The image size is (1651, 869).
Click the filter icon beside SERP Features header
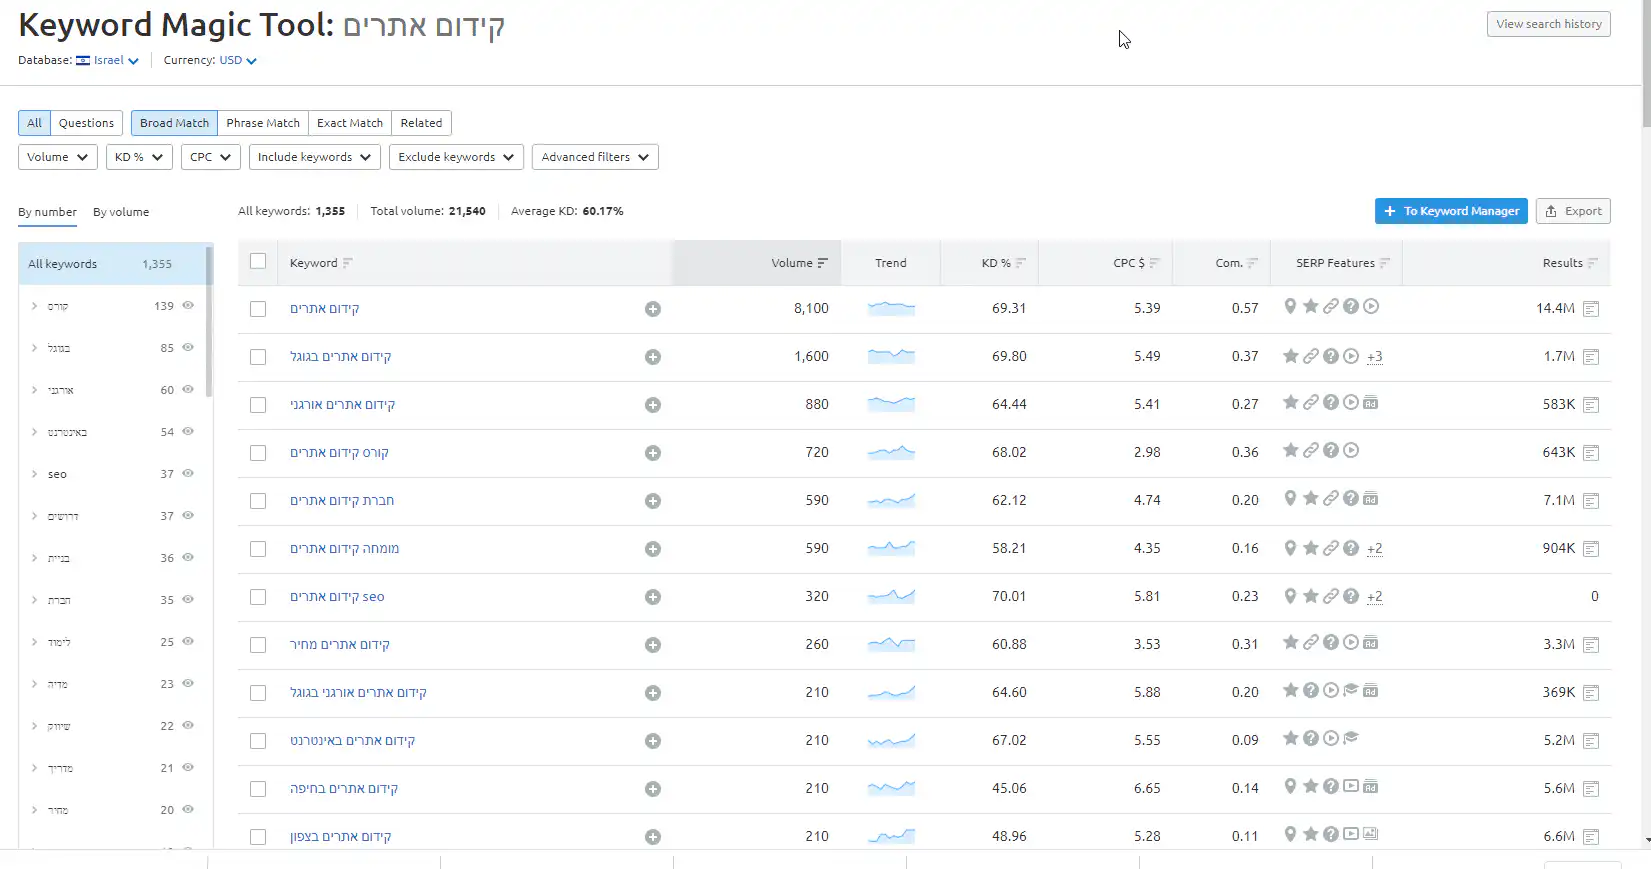pyautogui.click(x=1385, y=263)
